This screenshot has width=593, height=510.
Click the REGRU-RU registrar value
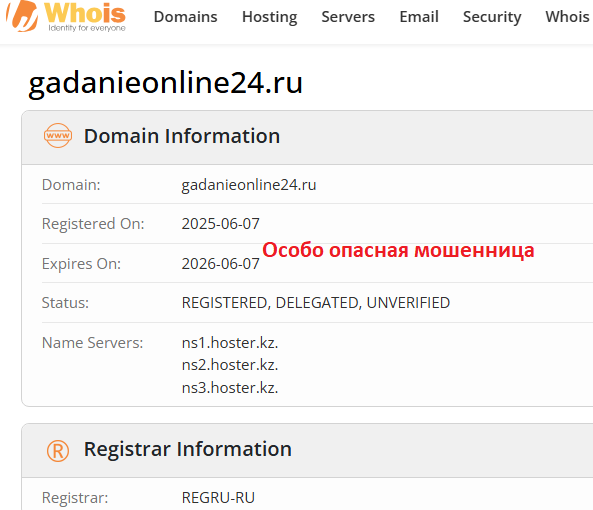click(x=218, y=498)
